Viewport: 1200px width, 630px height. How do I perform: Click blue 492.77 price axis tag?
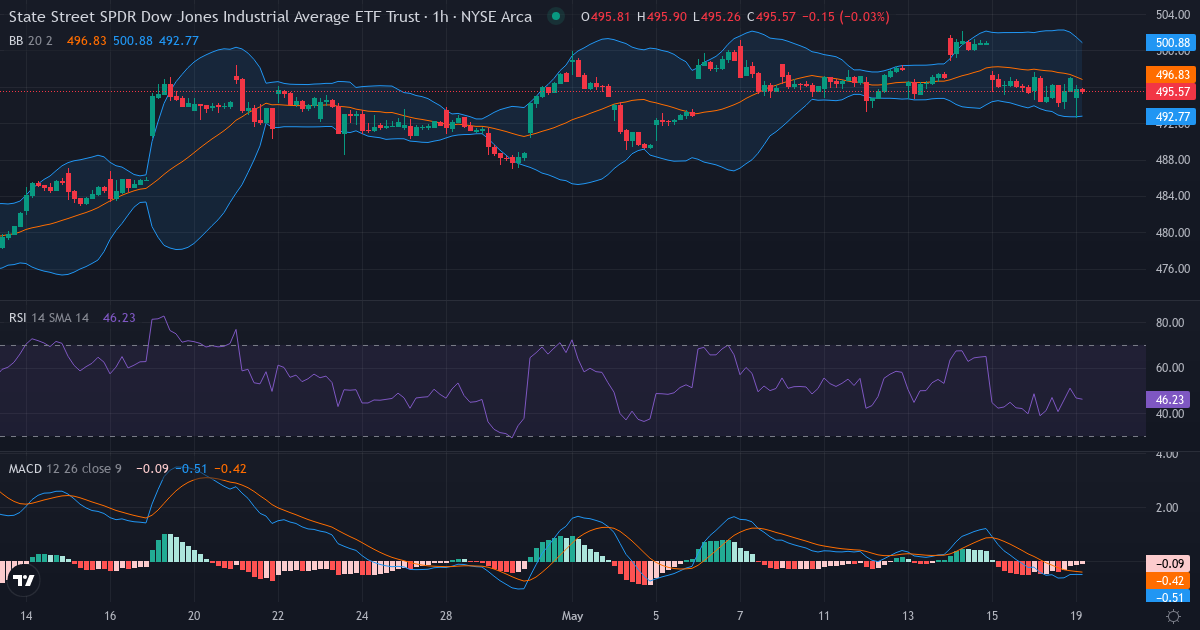click(x=1171, y=116)
